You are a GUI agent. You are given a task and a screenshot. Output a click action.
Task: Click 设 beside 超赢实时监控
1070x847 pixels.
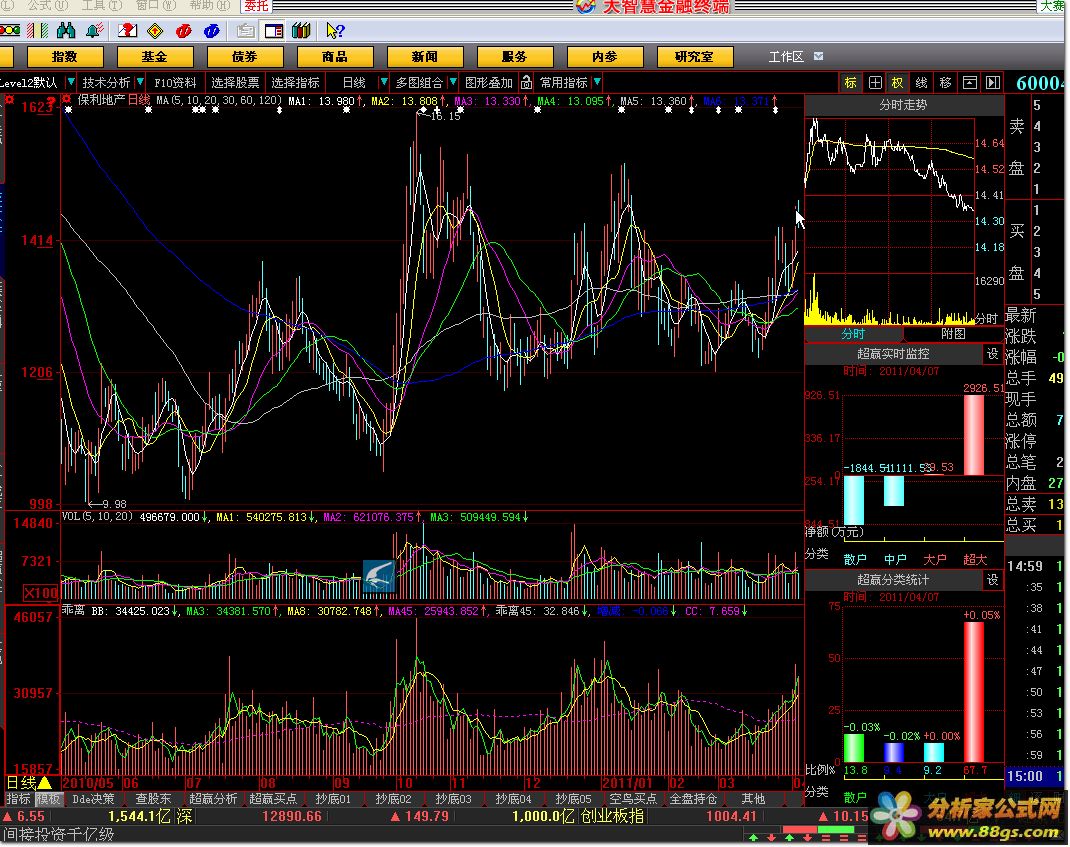992,354
